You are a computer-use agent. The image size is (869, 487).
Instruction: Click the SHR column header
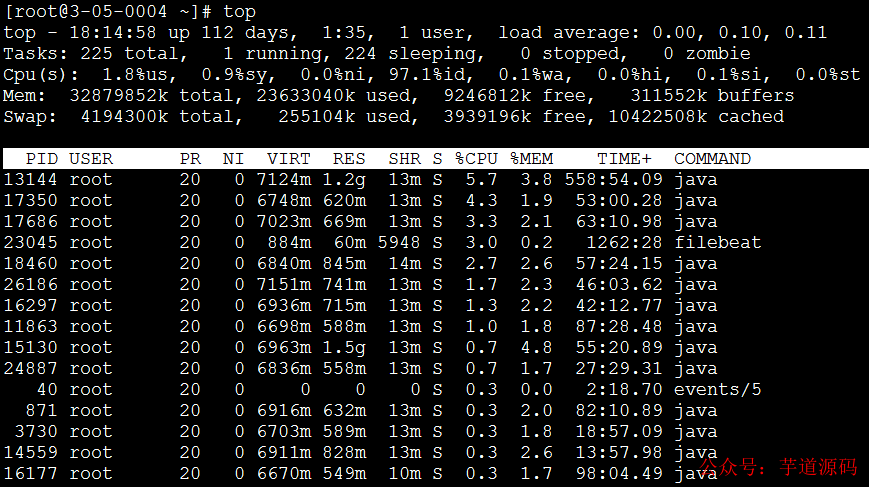click(x=405, y=159)
